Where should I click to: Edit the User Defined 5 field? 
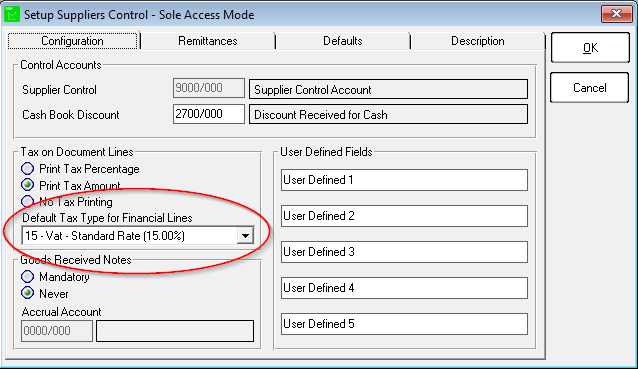click(x=404, y=324)
